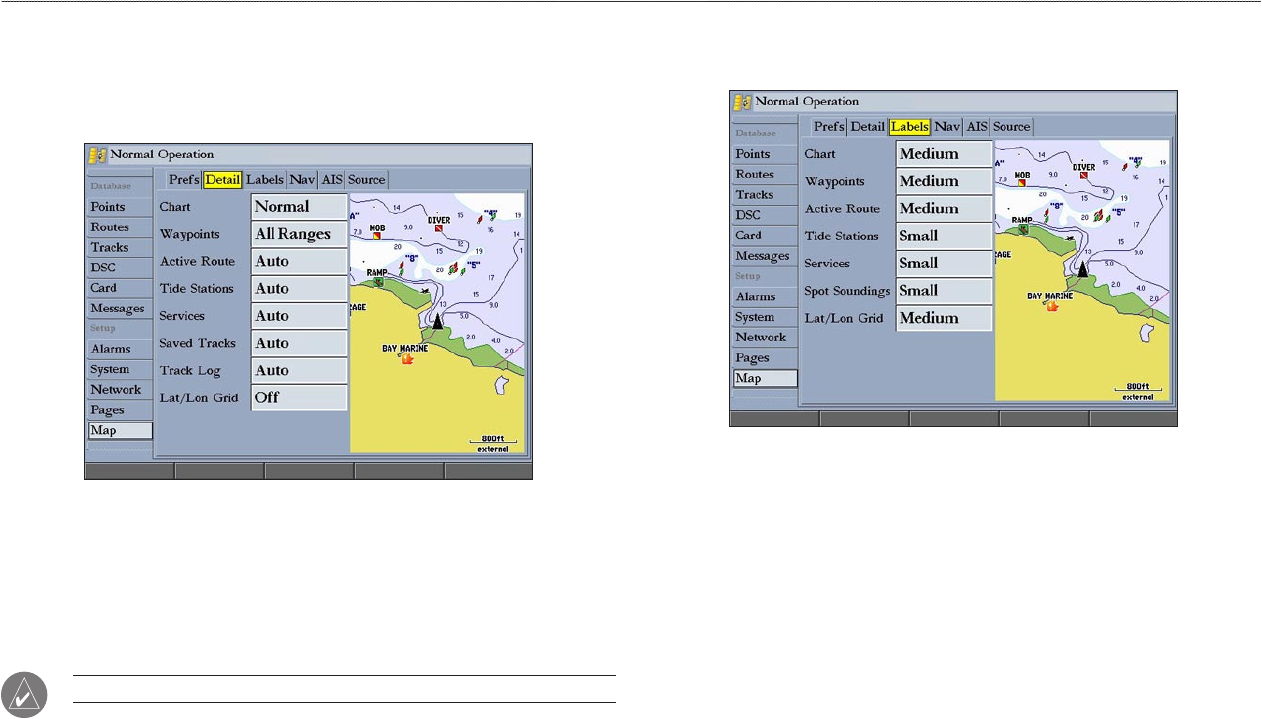Screen dimensions: 1262x719
Task: Open the Services detail field set to Auto
Action: coord(299,316)
